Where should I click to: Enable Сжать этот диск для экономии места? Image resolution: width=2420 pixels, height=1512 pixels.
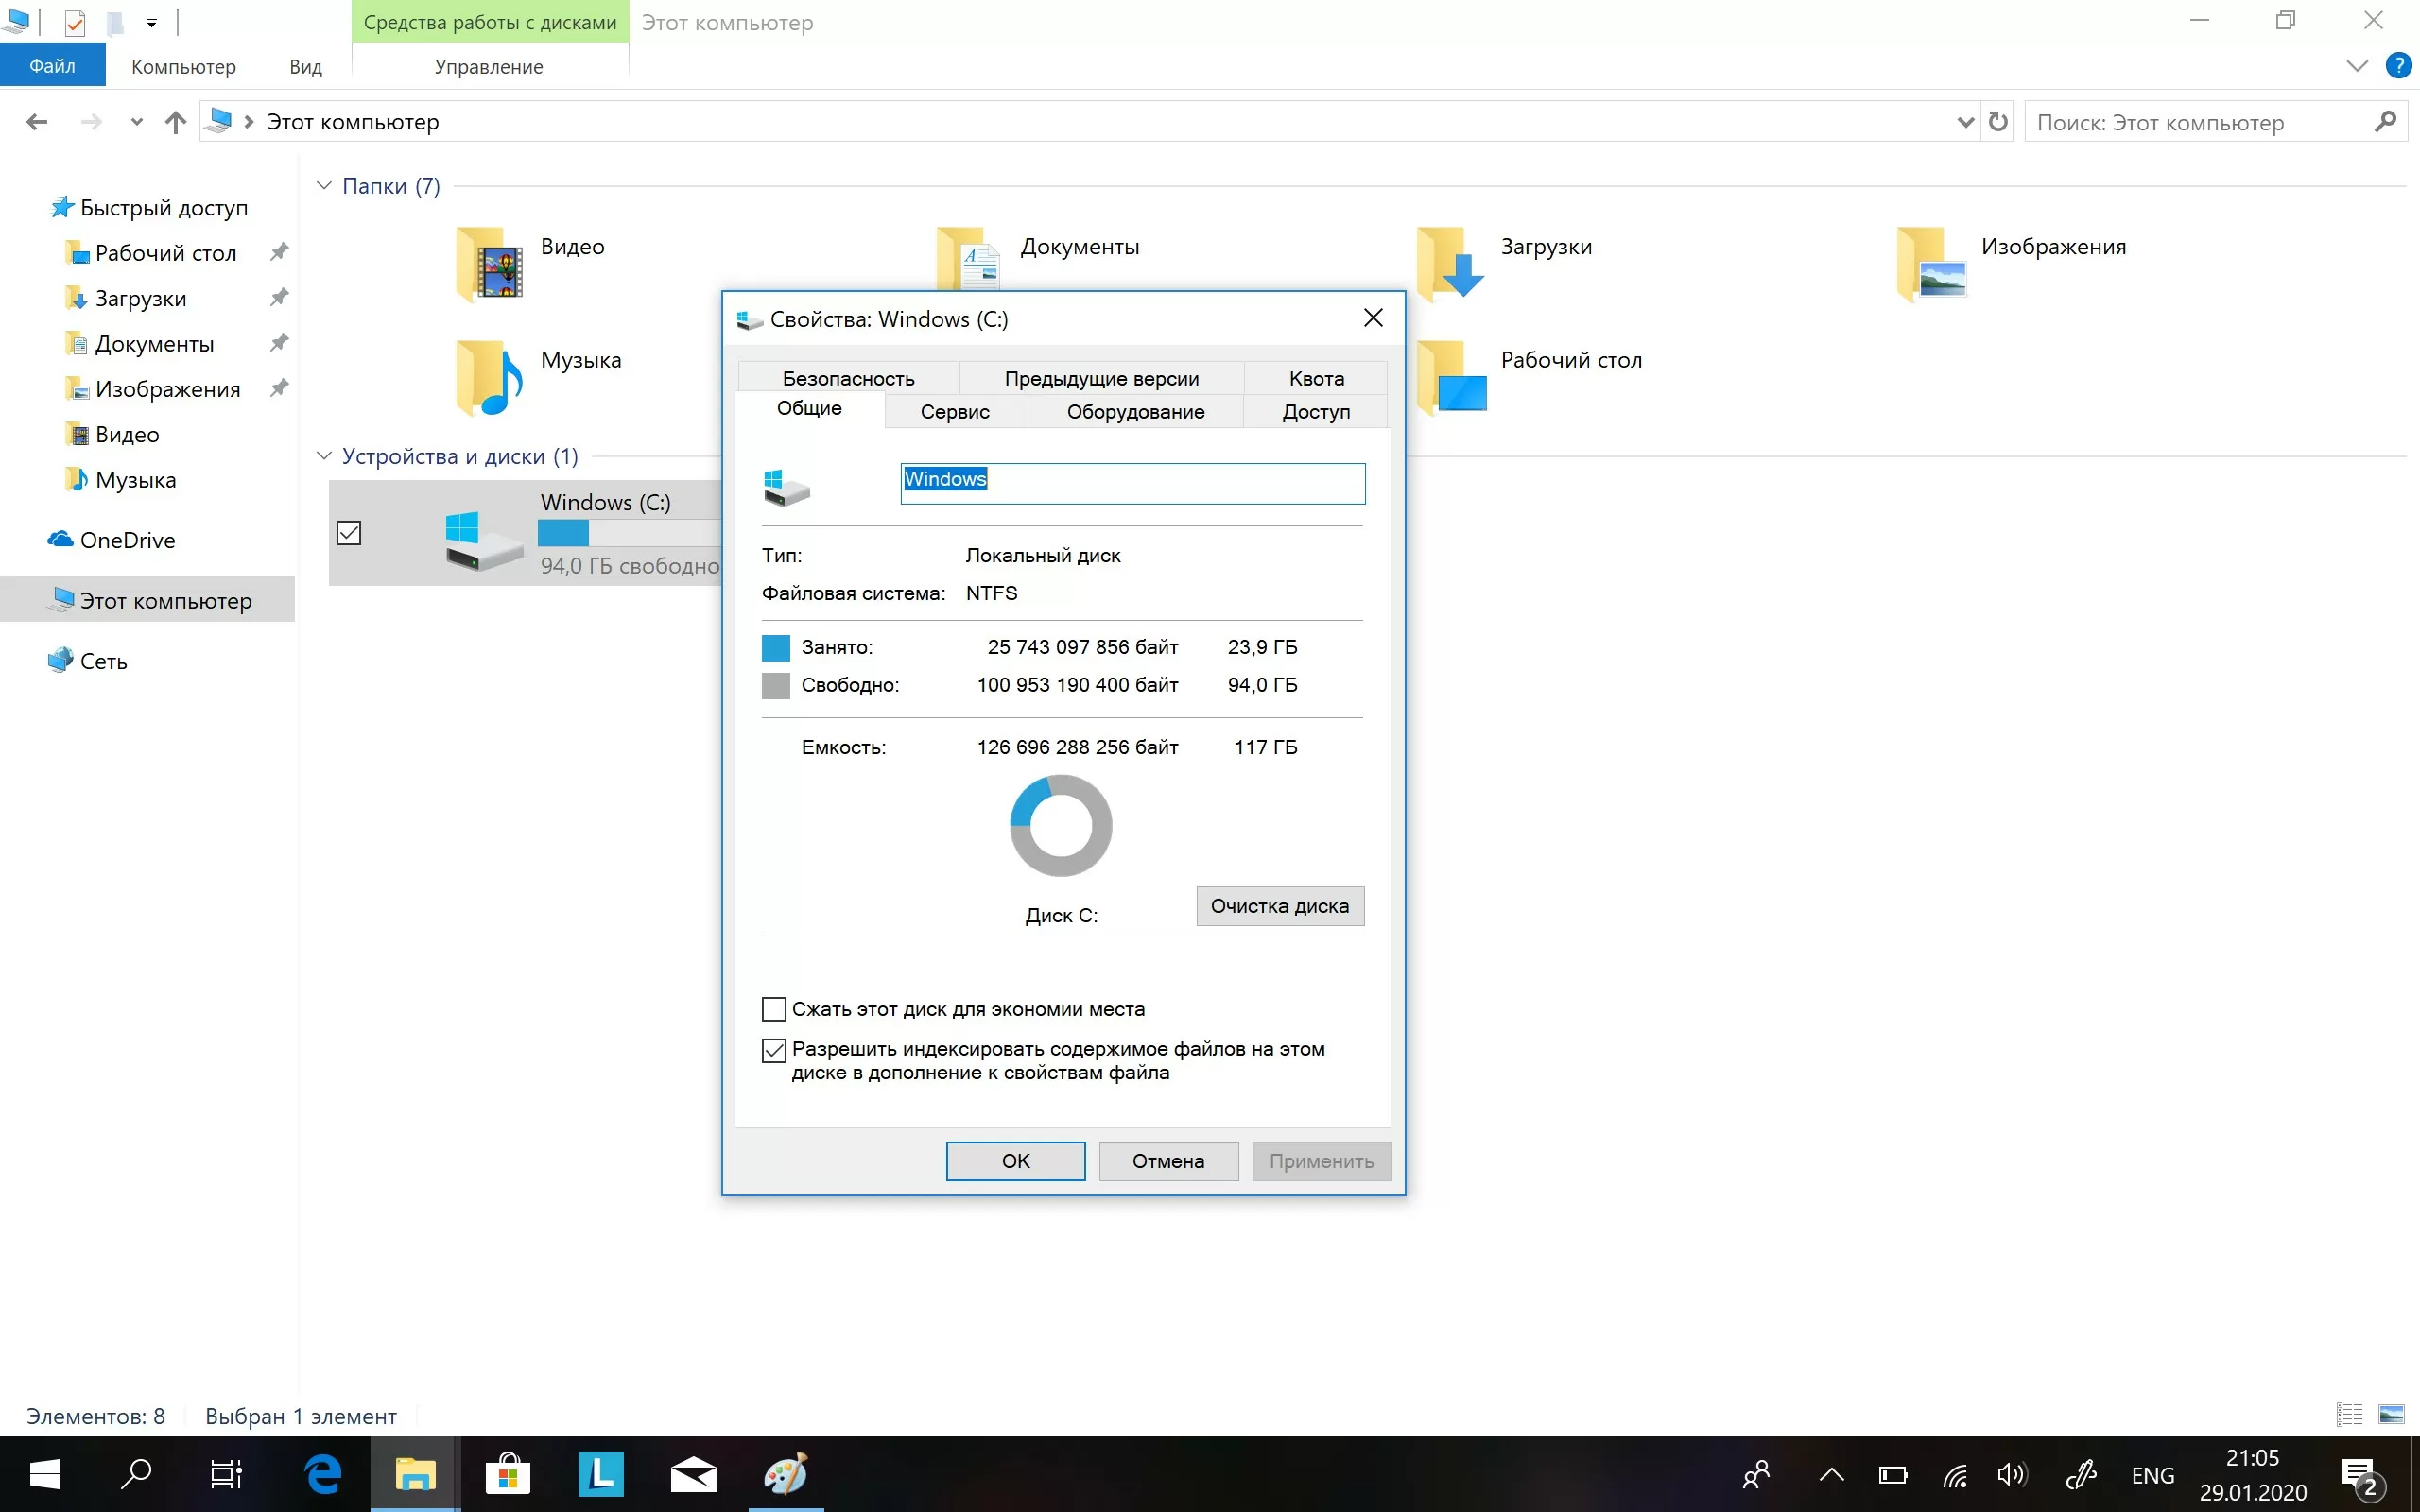click(x=774, y=1009)
